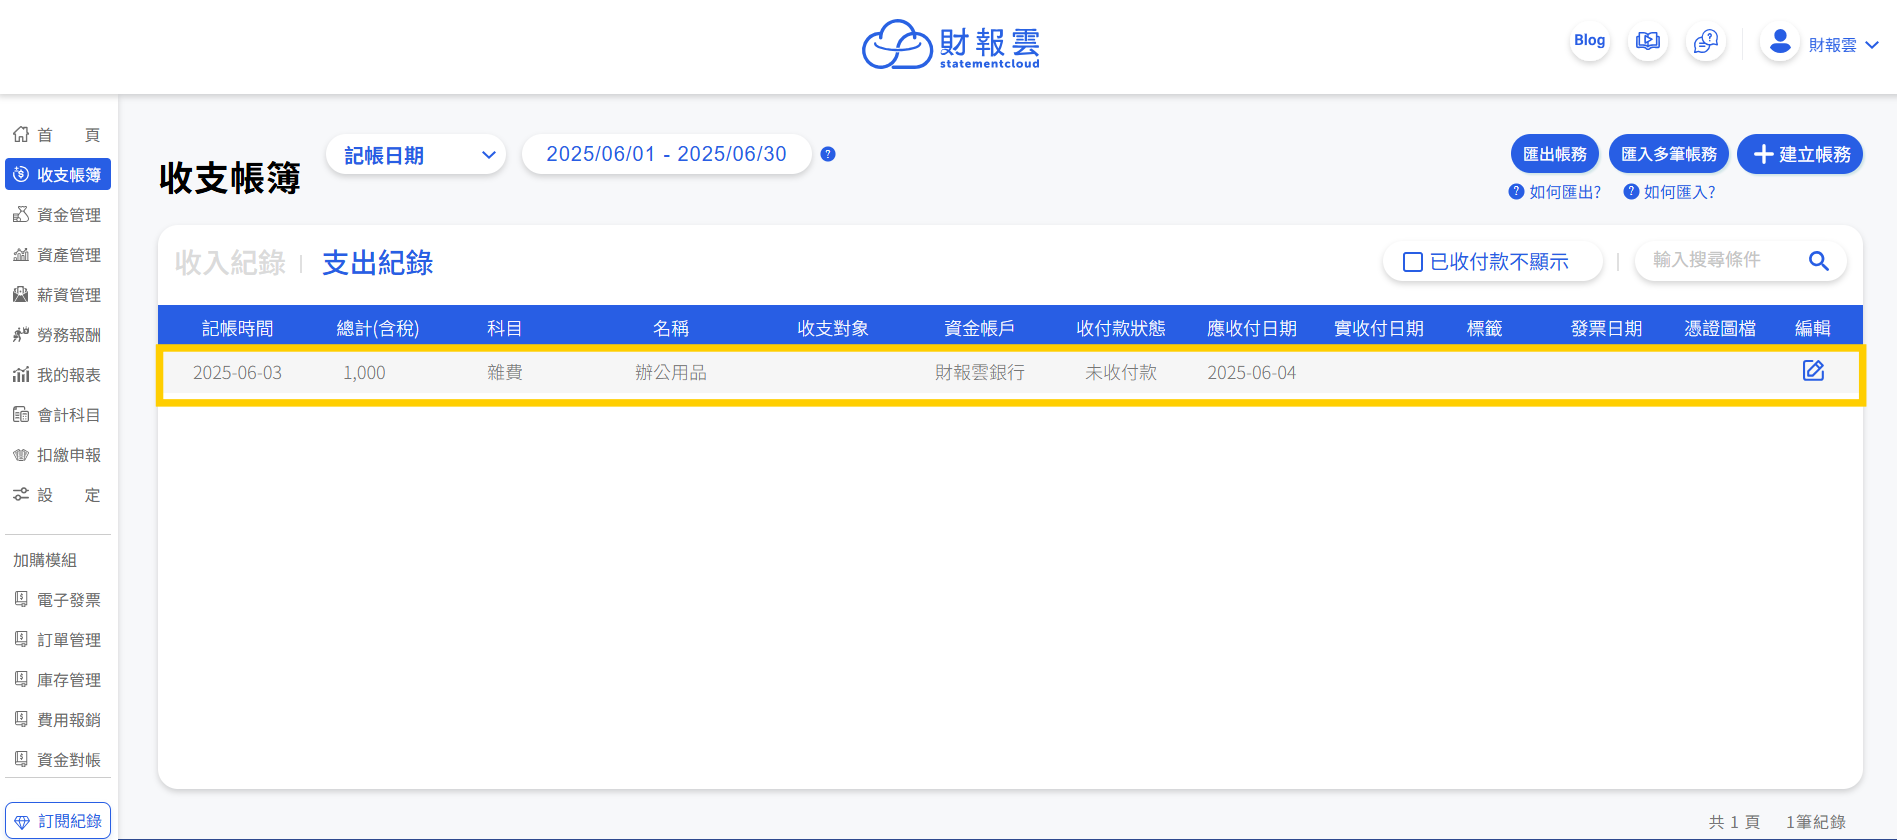This screenshot has width=1897, height=840.
Task: Open the support chat icon in the header
Action: (x=1705, y=42)
